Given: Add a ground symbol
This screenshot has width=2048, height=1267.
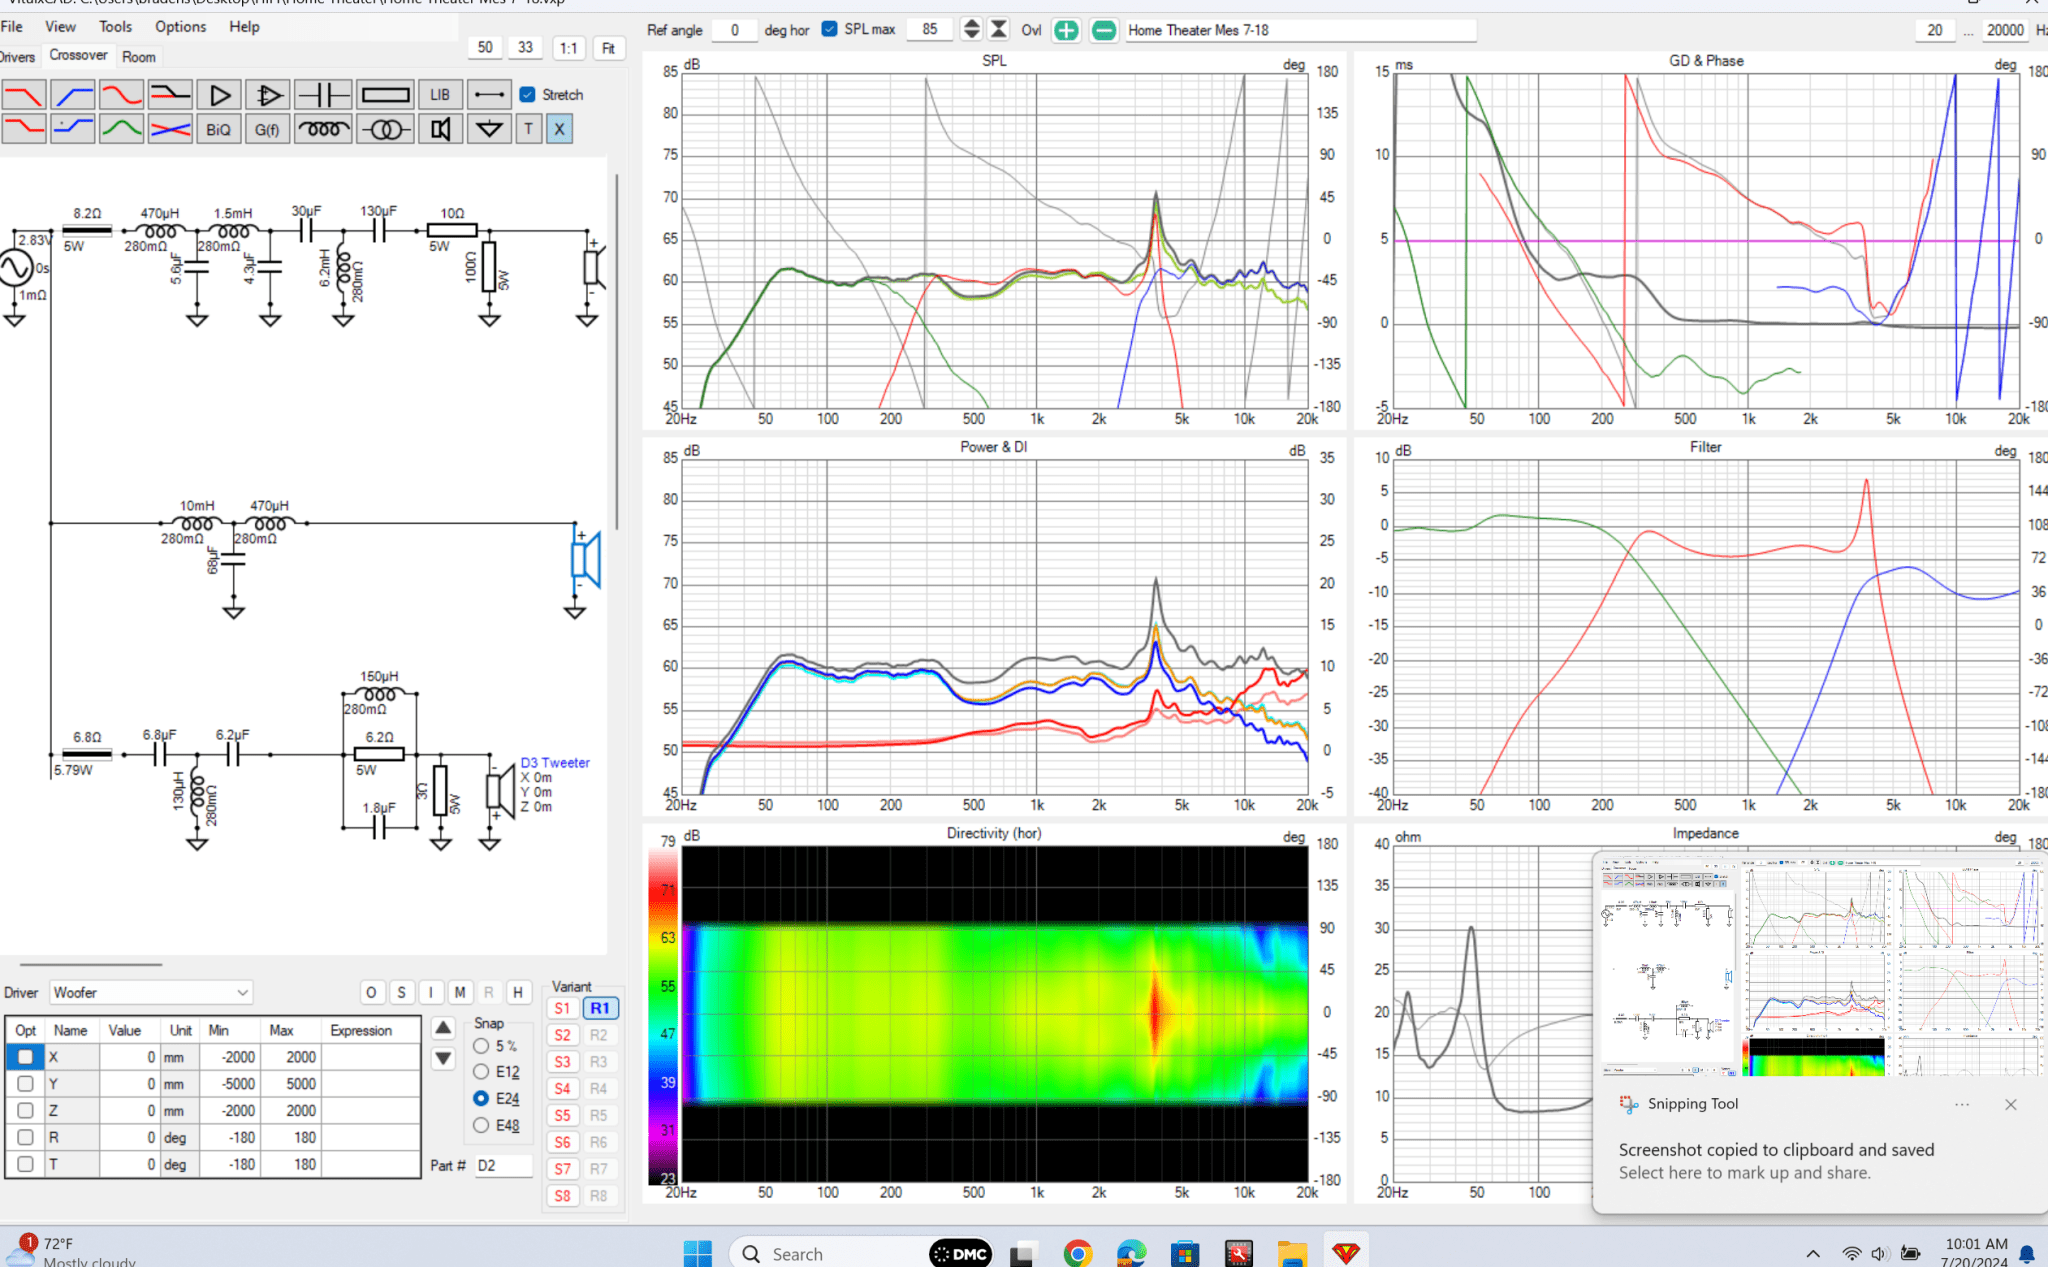Looking at the screenshot, I should (489, 129).
